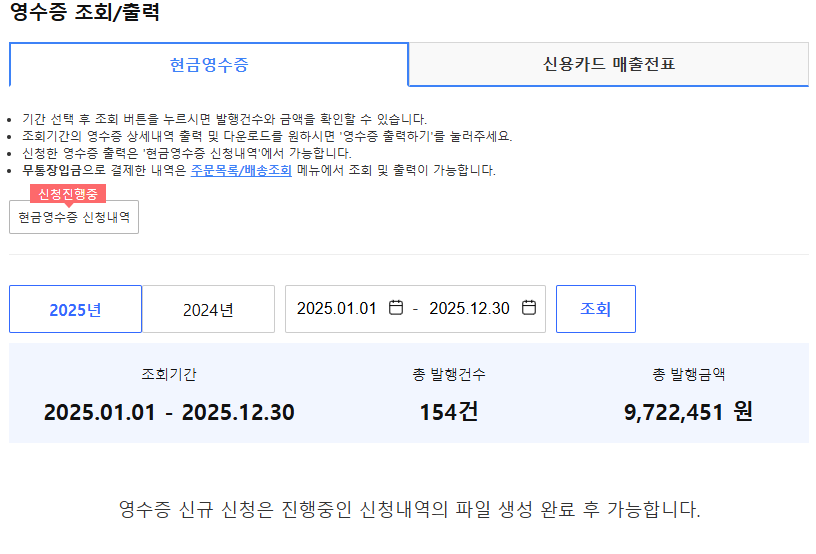
Task: Switch to the 신용카드 매출전표 tab
Action: coord(608,65)
